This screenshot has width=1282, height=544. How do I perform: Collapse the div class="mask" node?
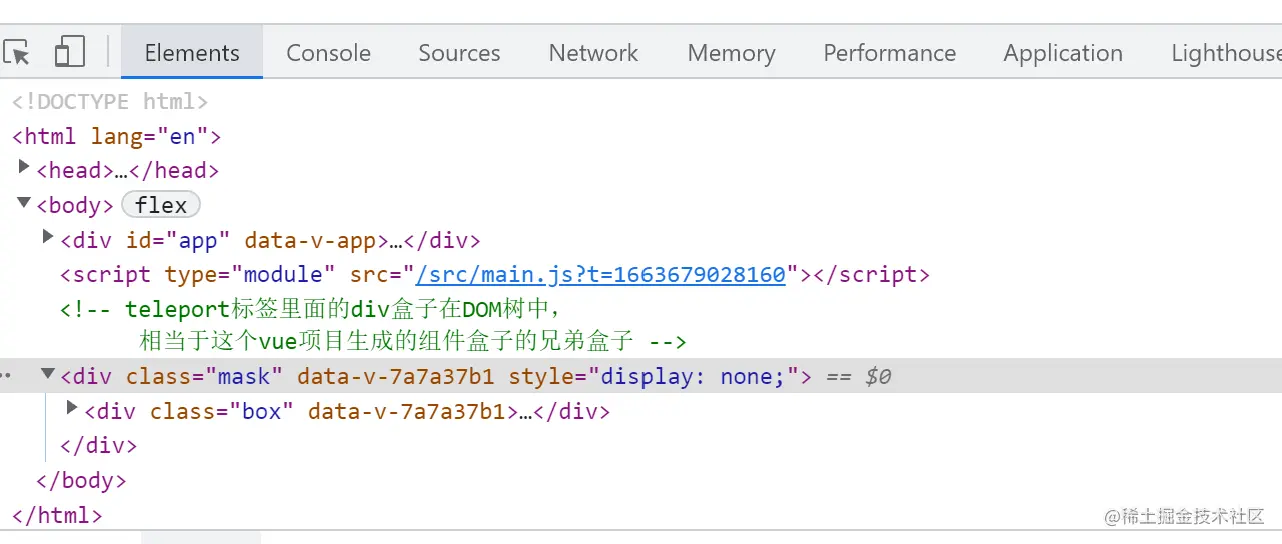(48, 374)
